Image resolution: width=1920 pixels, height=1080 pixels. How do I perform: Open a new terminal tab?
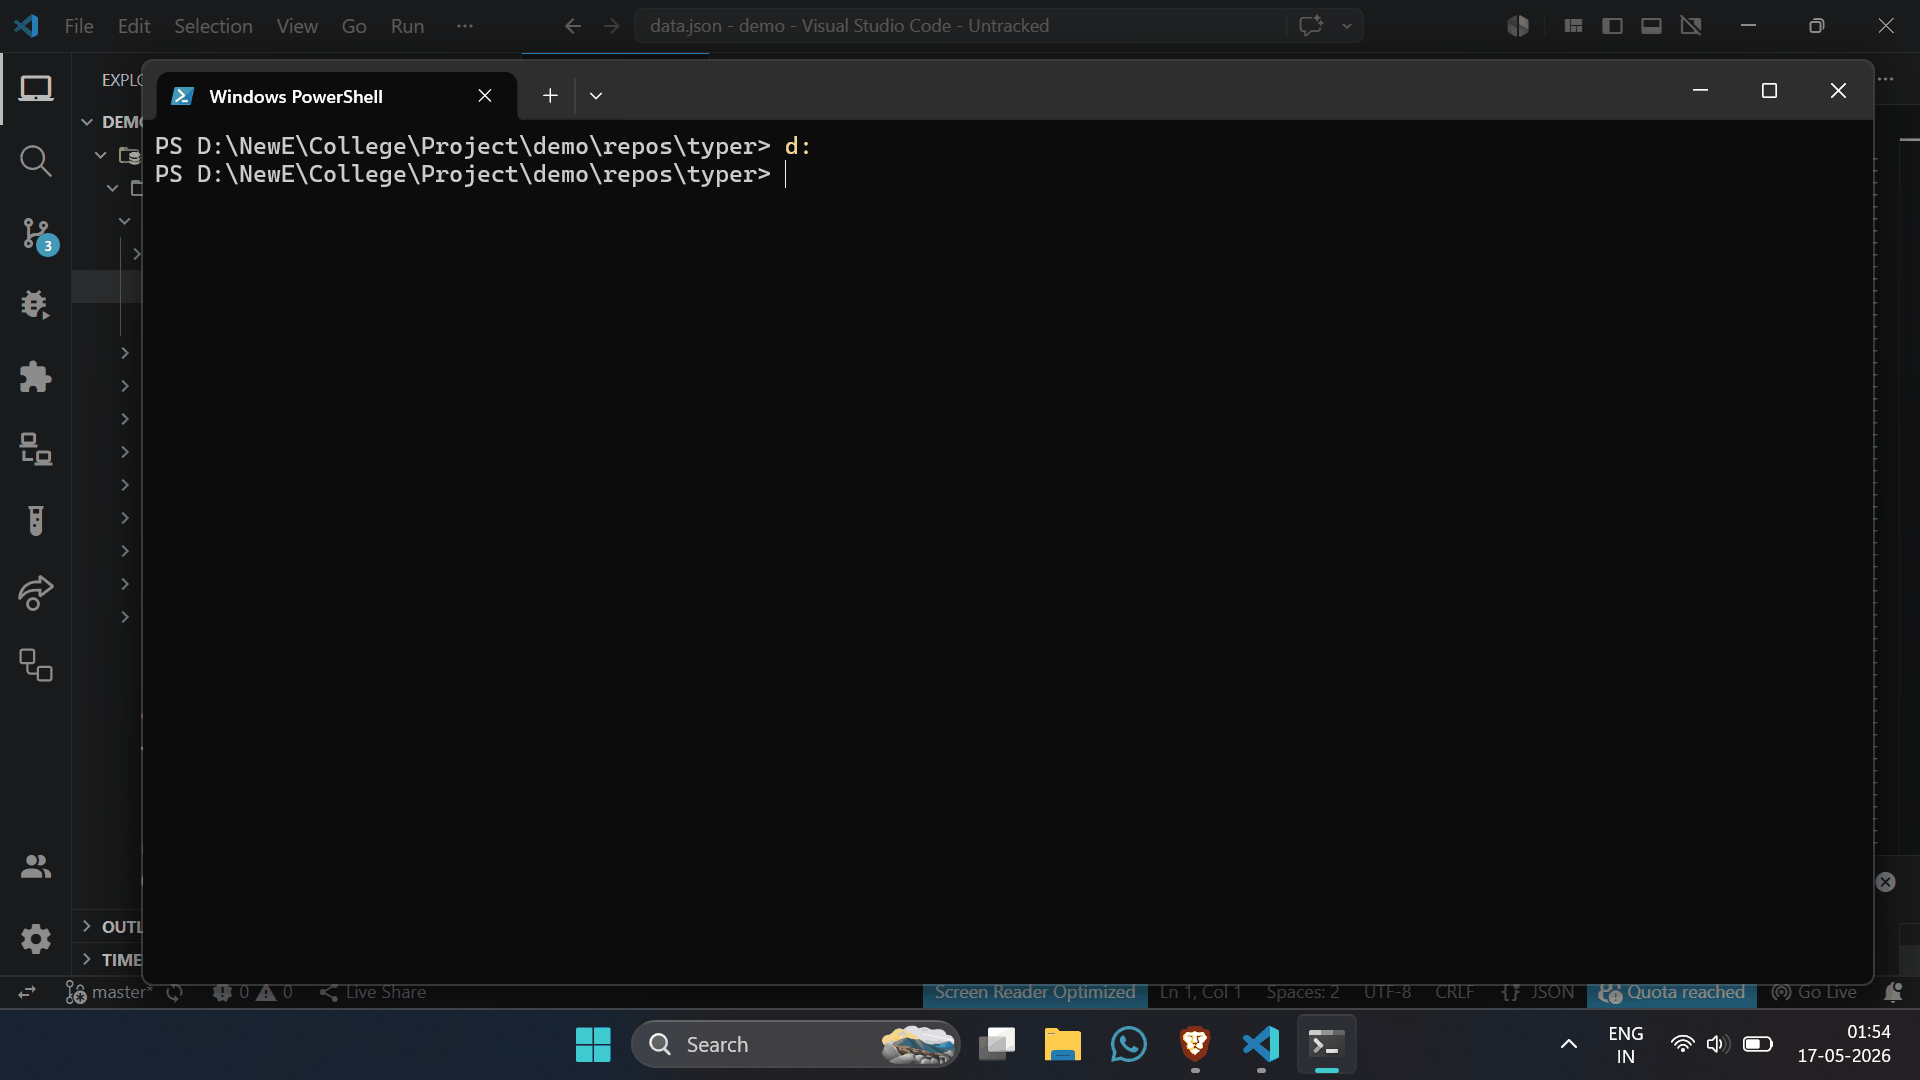550,96
